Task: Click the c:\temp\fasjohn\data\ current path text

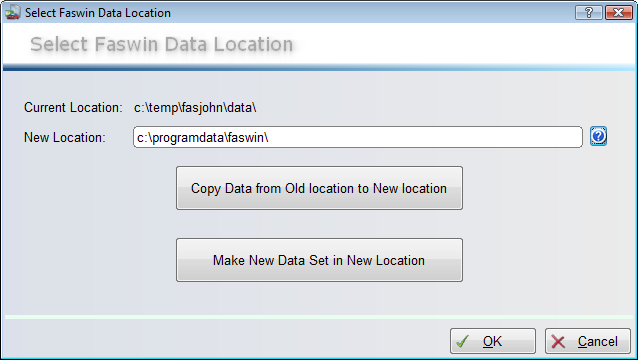Action: (195, 108)
